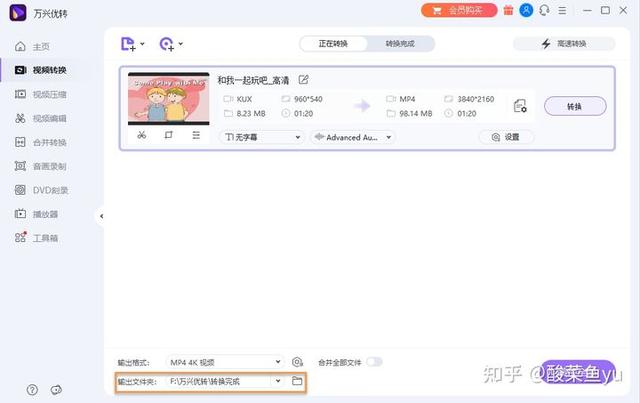
Task: Collapse the sidebar with arrow handle
Action: click(101, 216)
